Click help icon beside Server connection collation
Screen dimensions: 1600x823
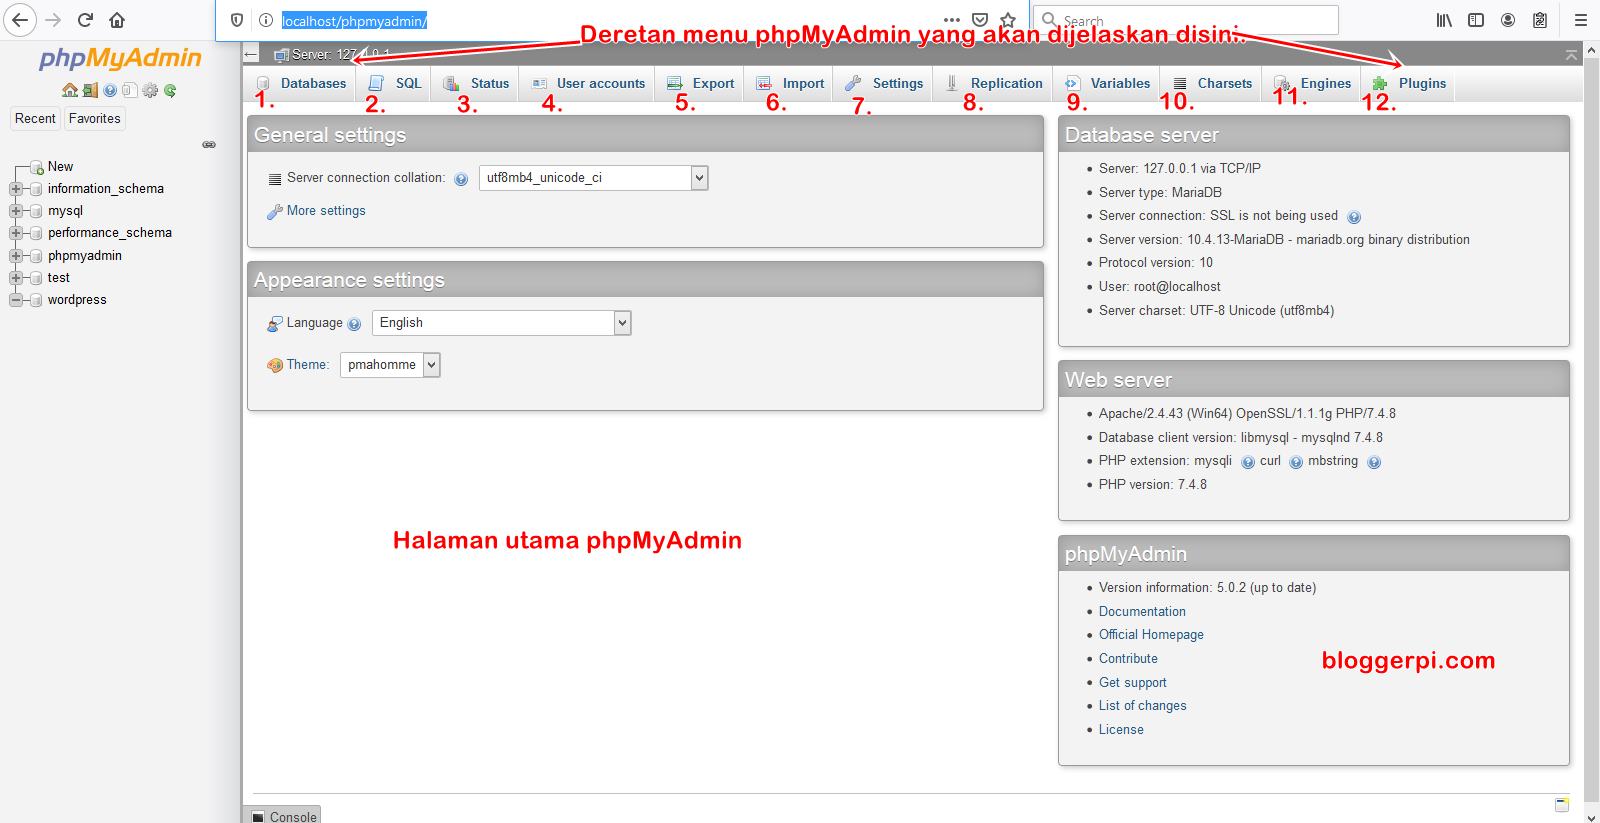point(461,180)
